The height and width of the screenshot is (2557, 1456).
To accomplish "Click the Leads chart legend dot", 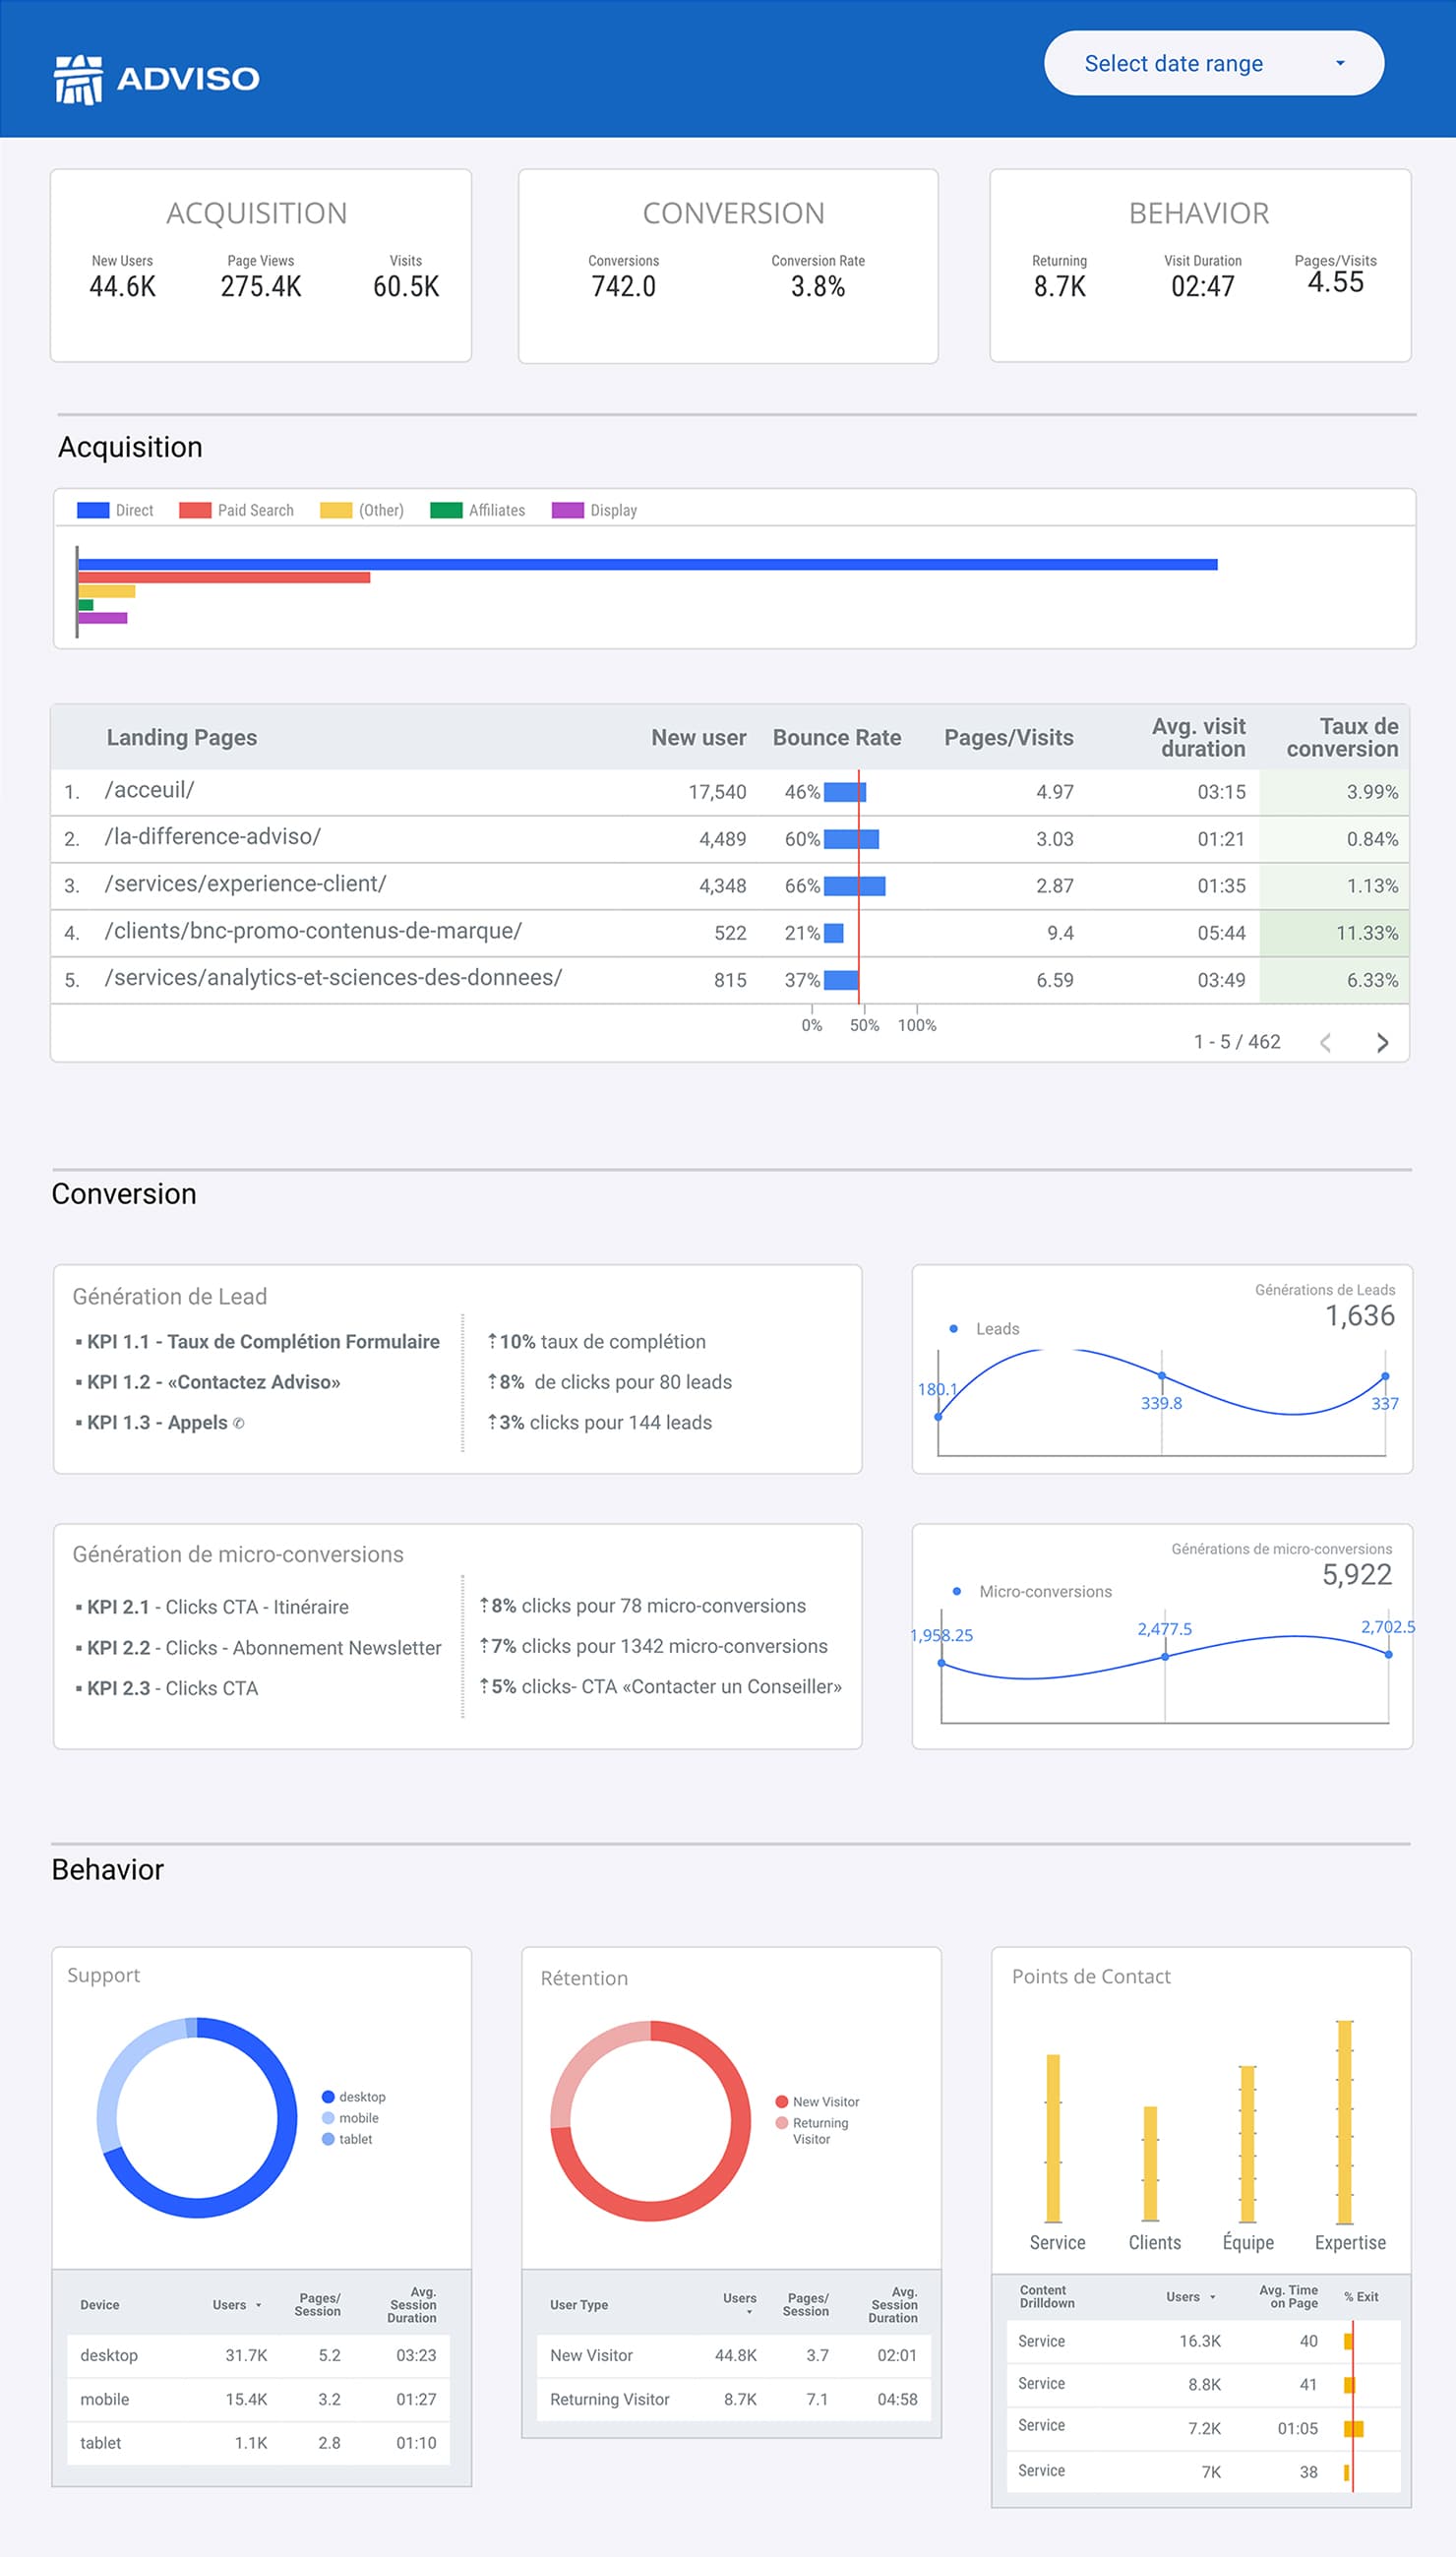I will [954, 1329].
